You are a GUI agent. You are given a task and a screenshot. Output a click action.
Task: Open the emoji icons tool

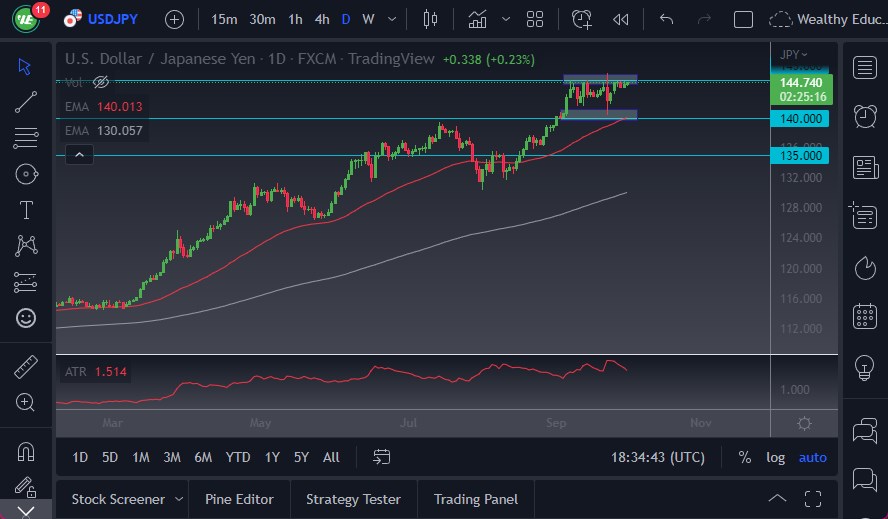coord(26,318)
